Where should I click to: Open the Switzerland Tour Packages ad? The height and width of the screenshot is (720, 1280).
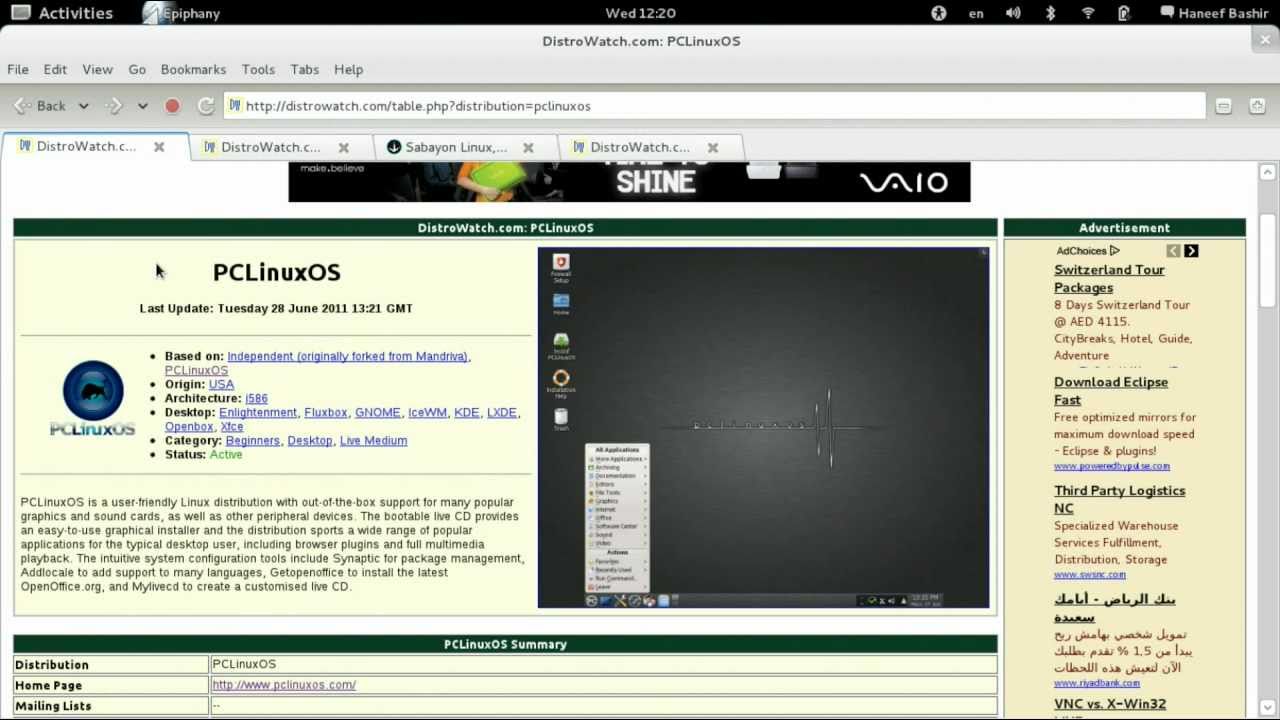[1109, 279]
